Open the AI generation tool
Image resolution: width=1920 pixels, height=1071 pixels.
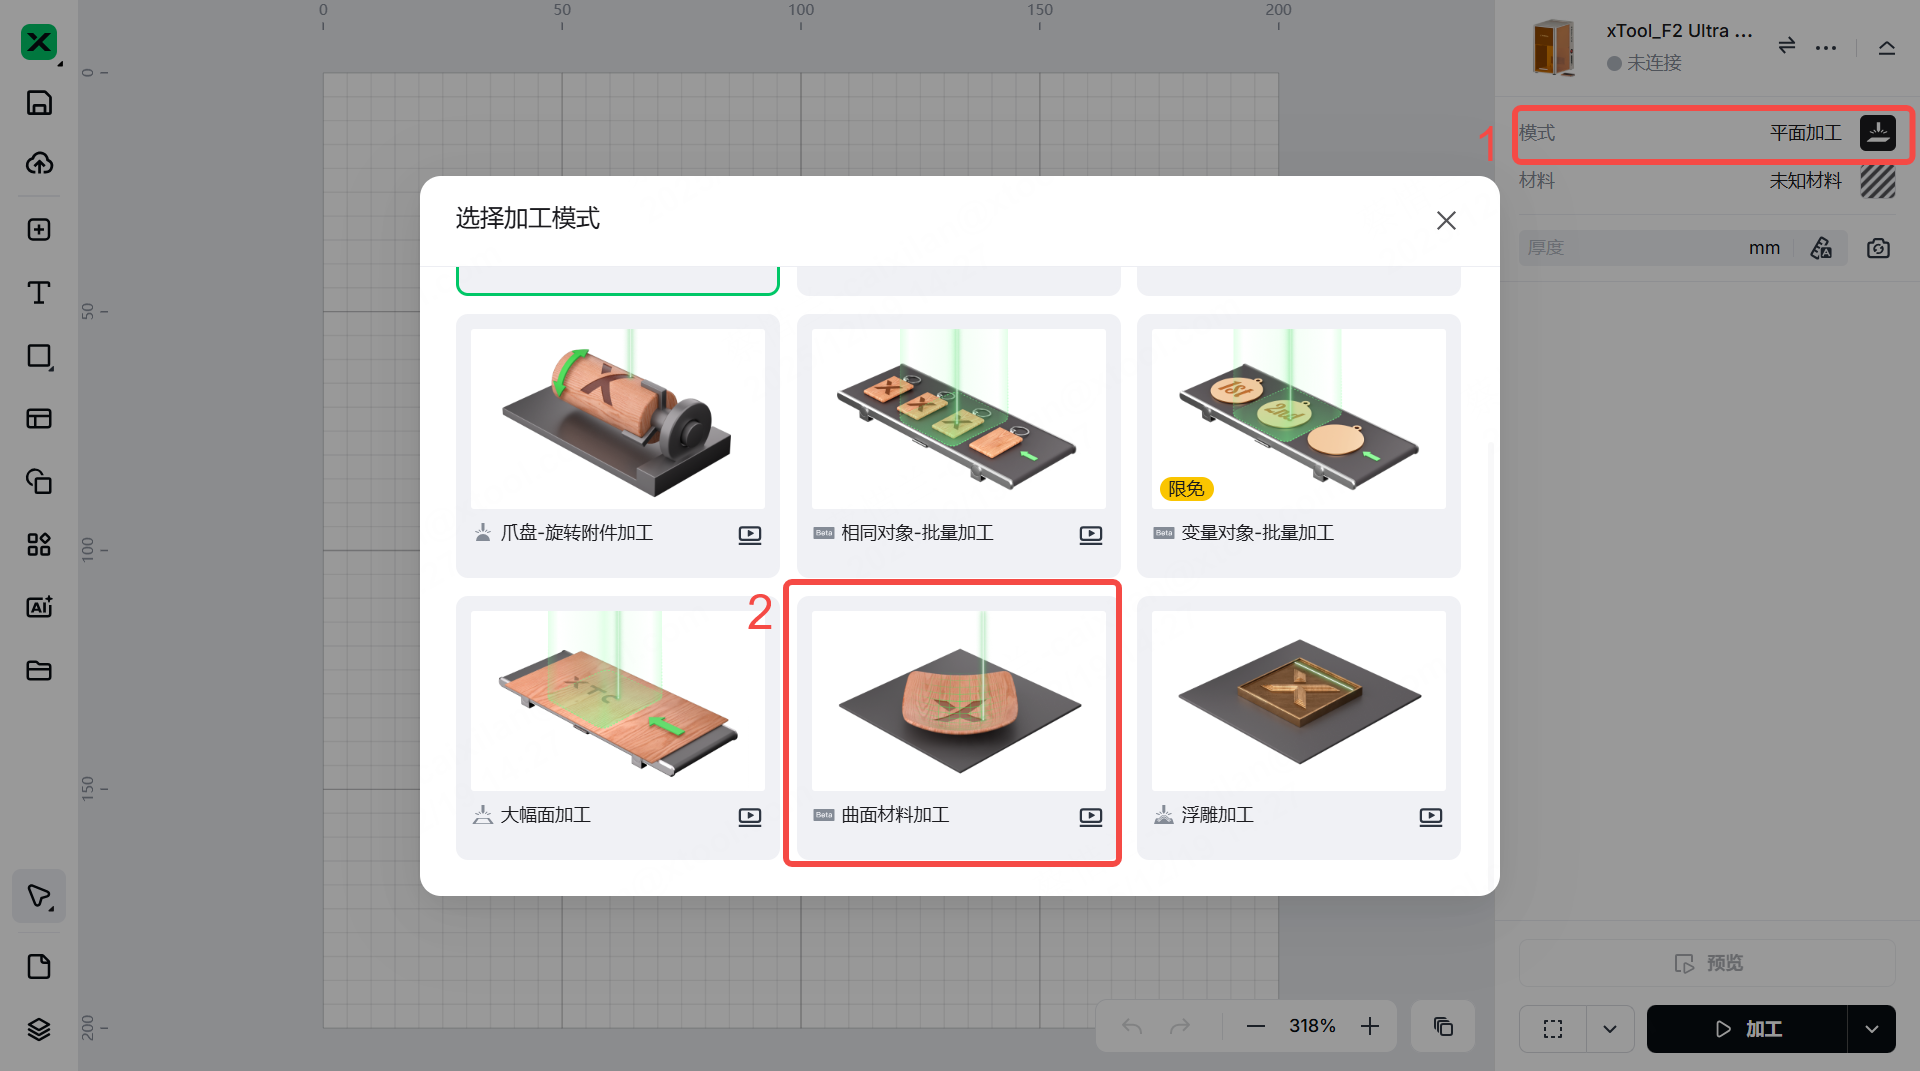tap(39, 607)
